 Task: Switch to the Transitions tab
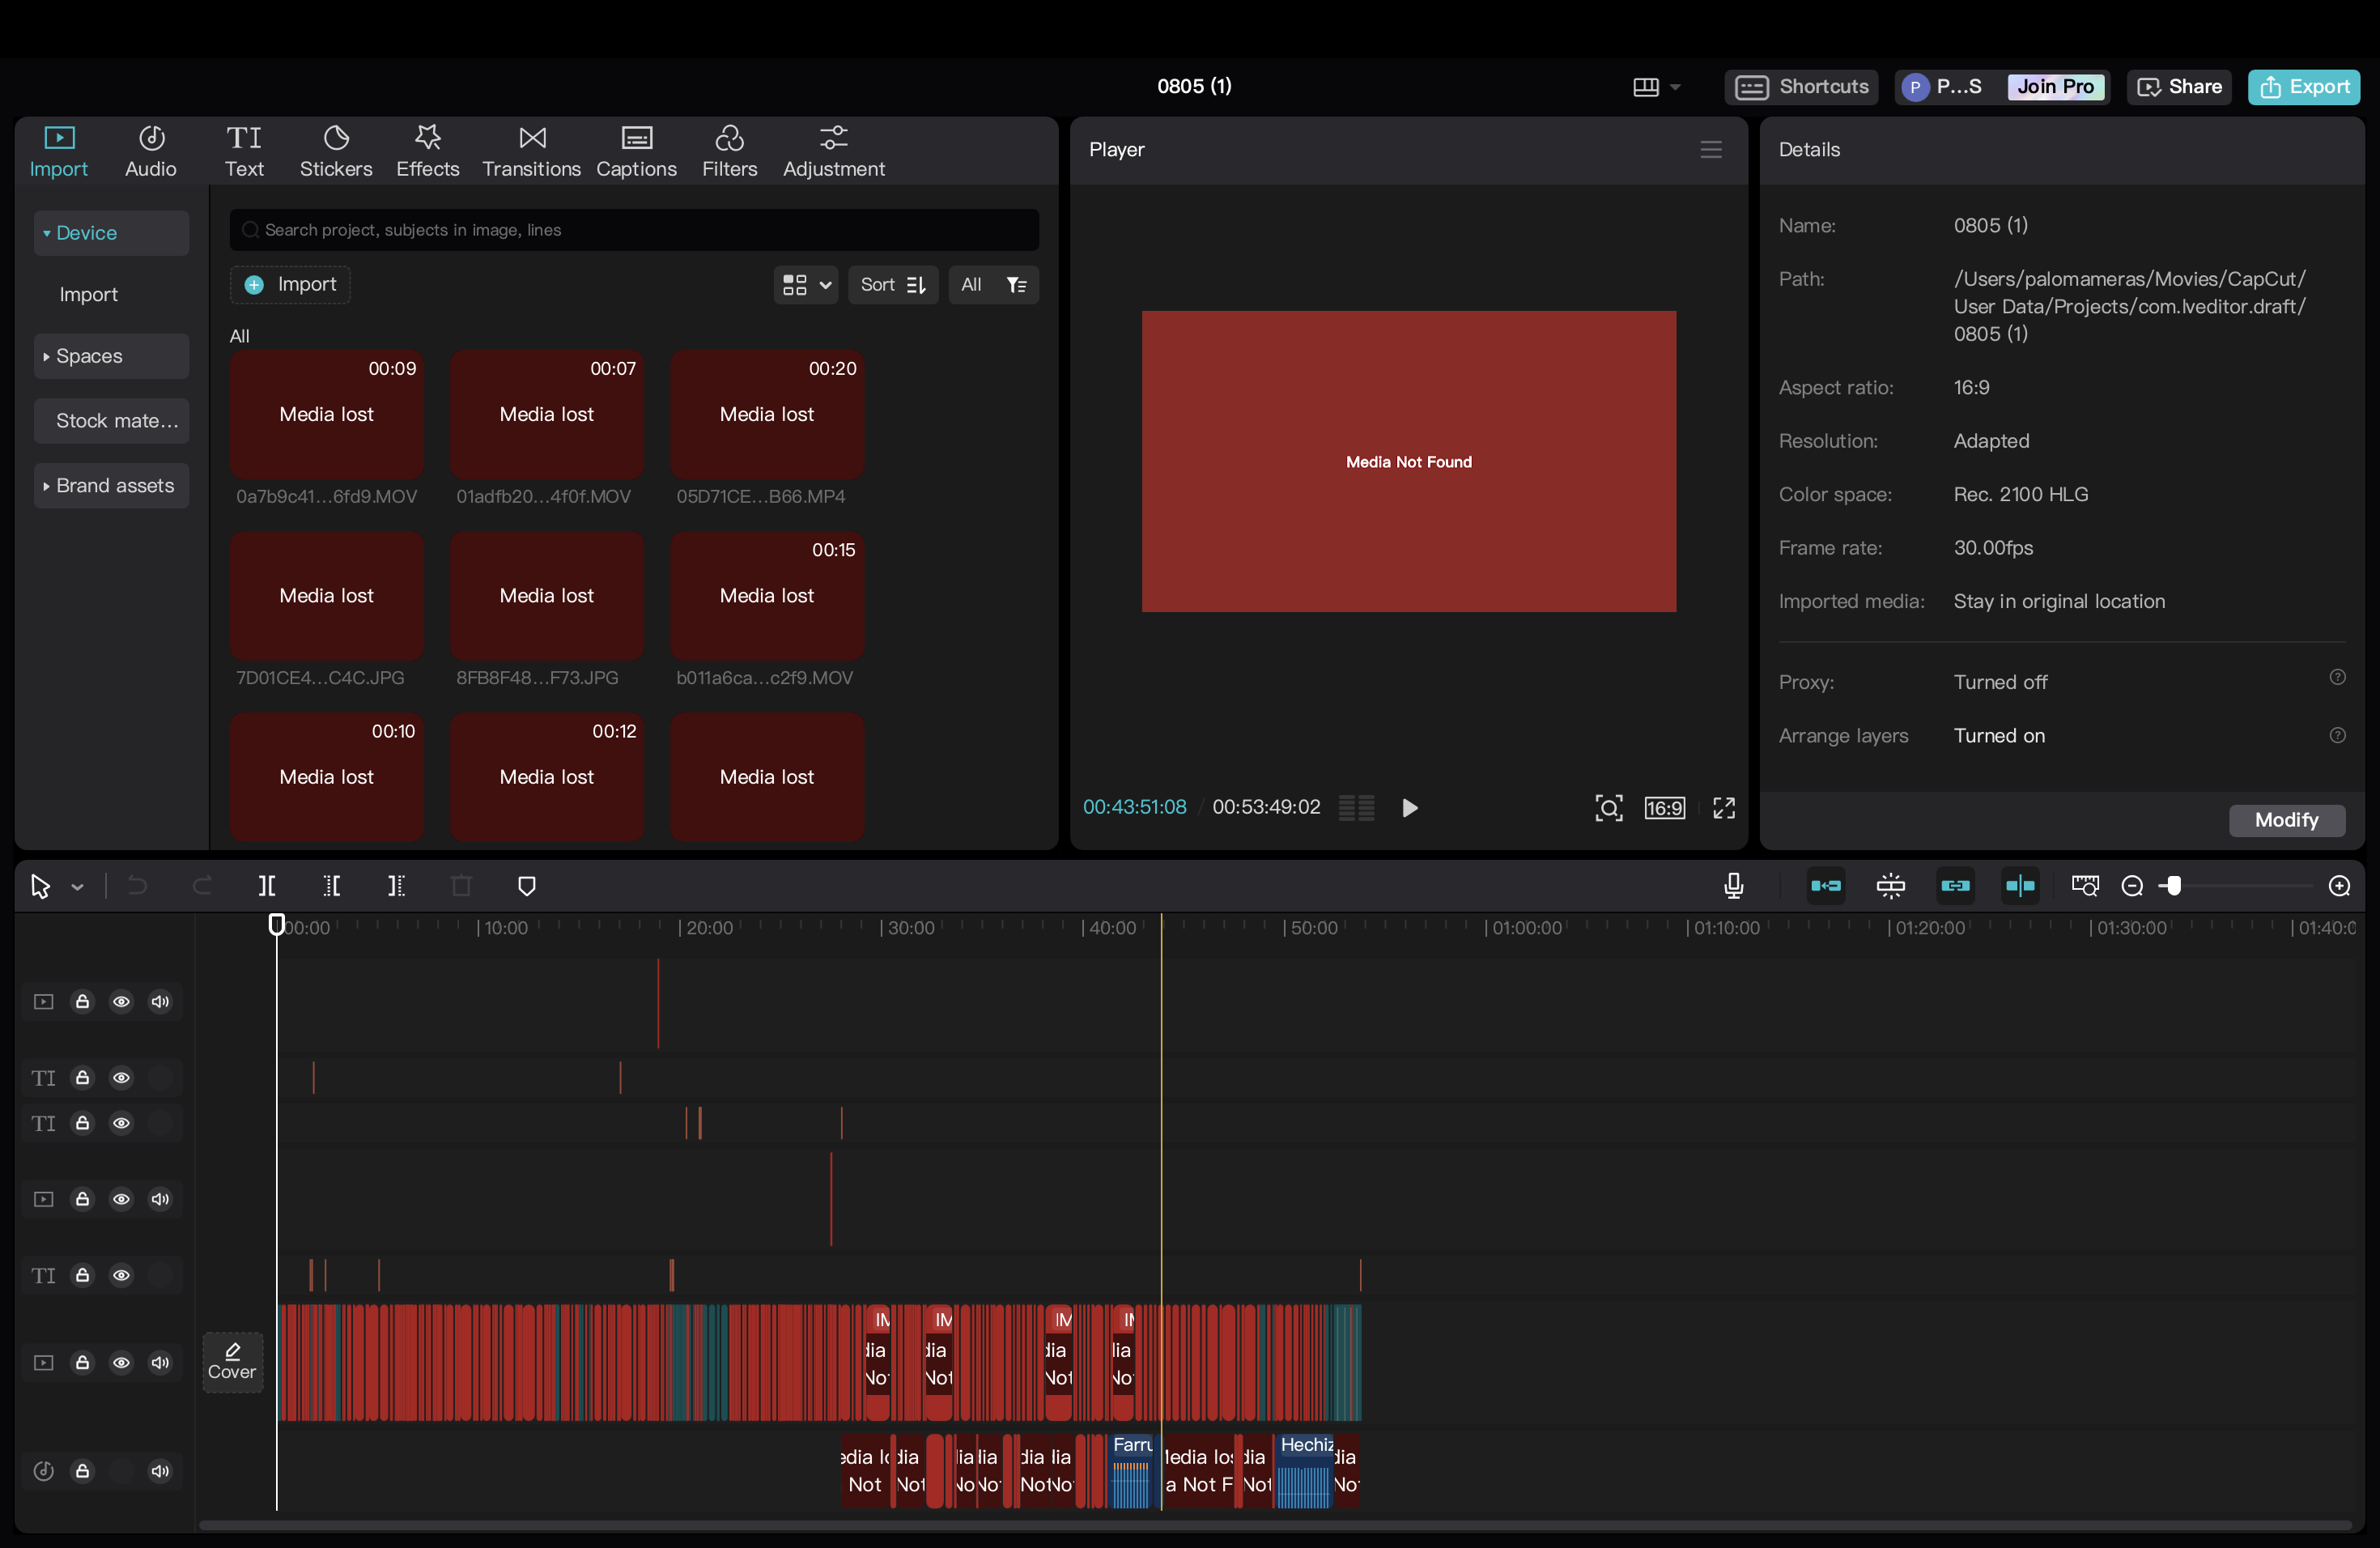tap(531, 151)
